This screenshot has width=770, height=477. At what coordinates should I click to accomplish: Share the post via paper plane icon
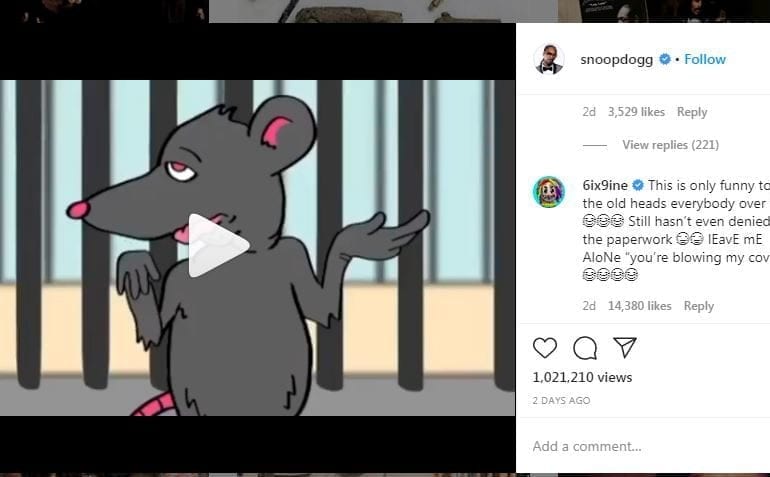coord(625,347)
